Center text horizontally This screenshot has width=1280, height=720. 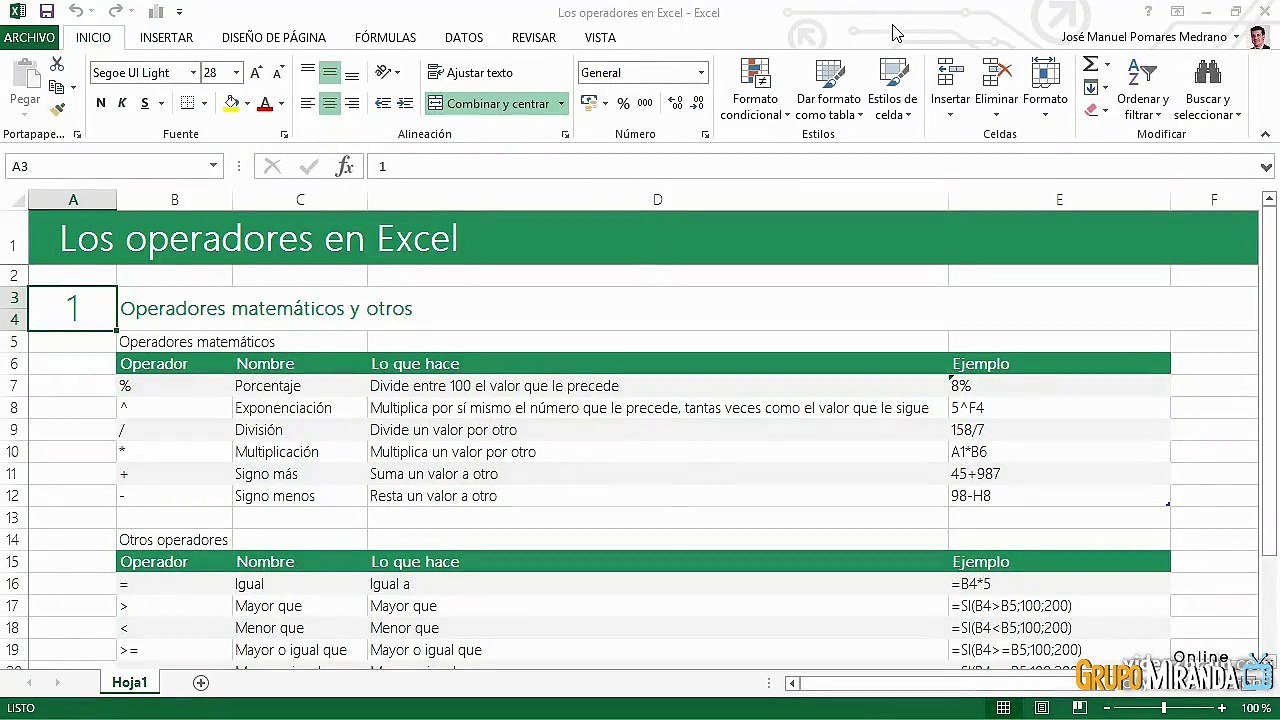[329, 103]
